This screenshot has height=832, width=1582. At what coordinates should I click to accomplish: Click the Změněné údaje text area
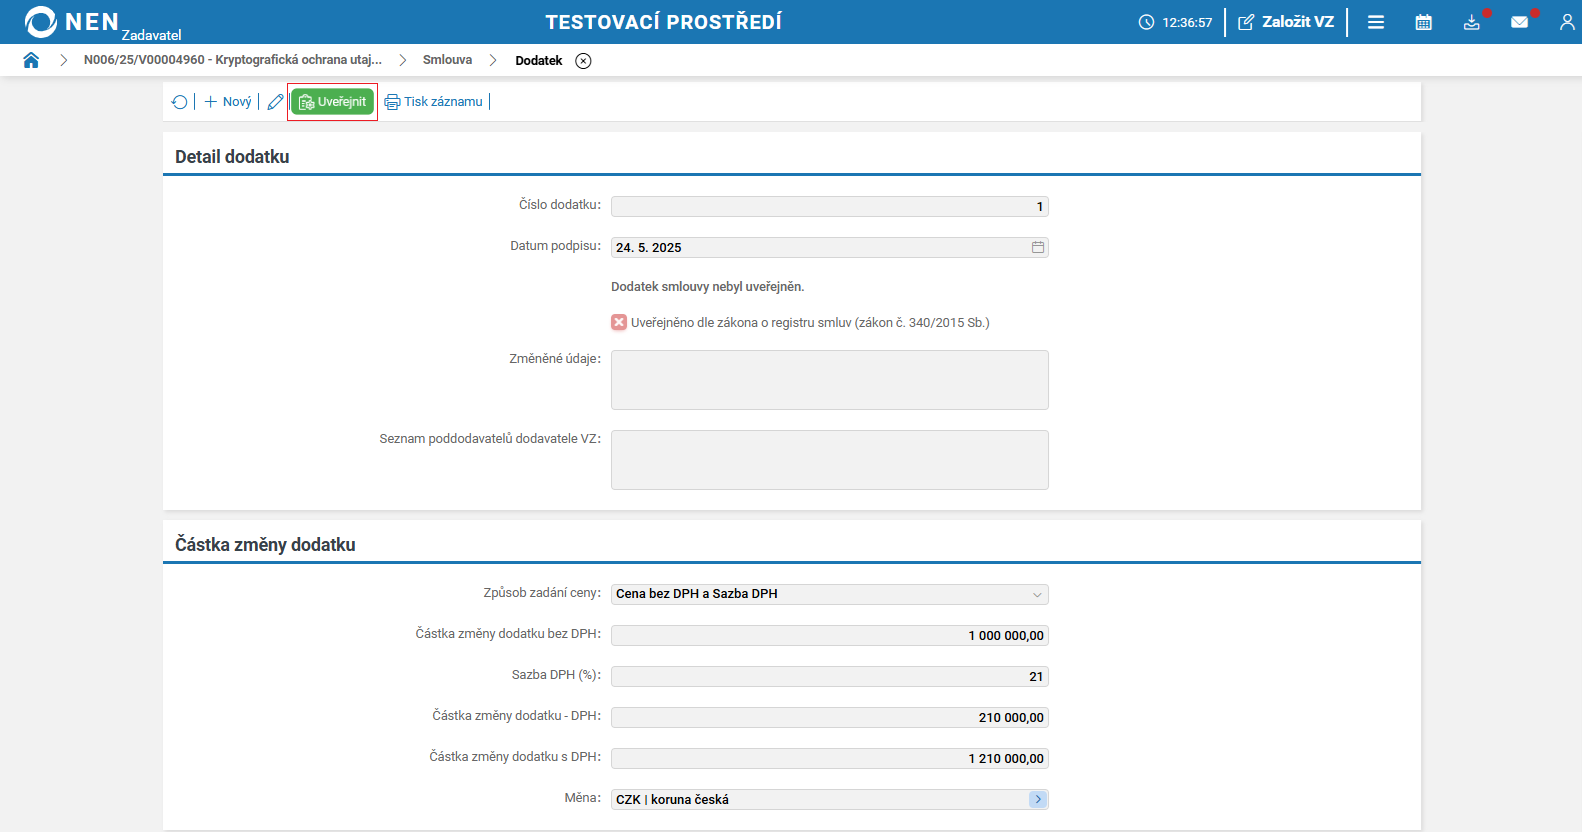pos(829,380)
